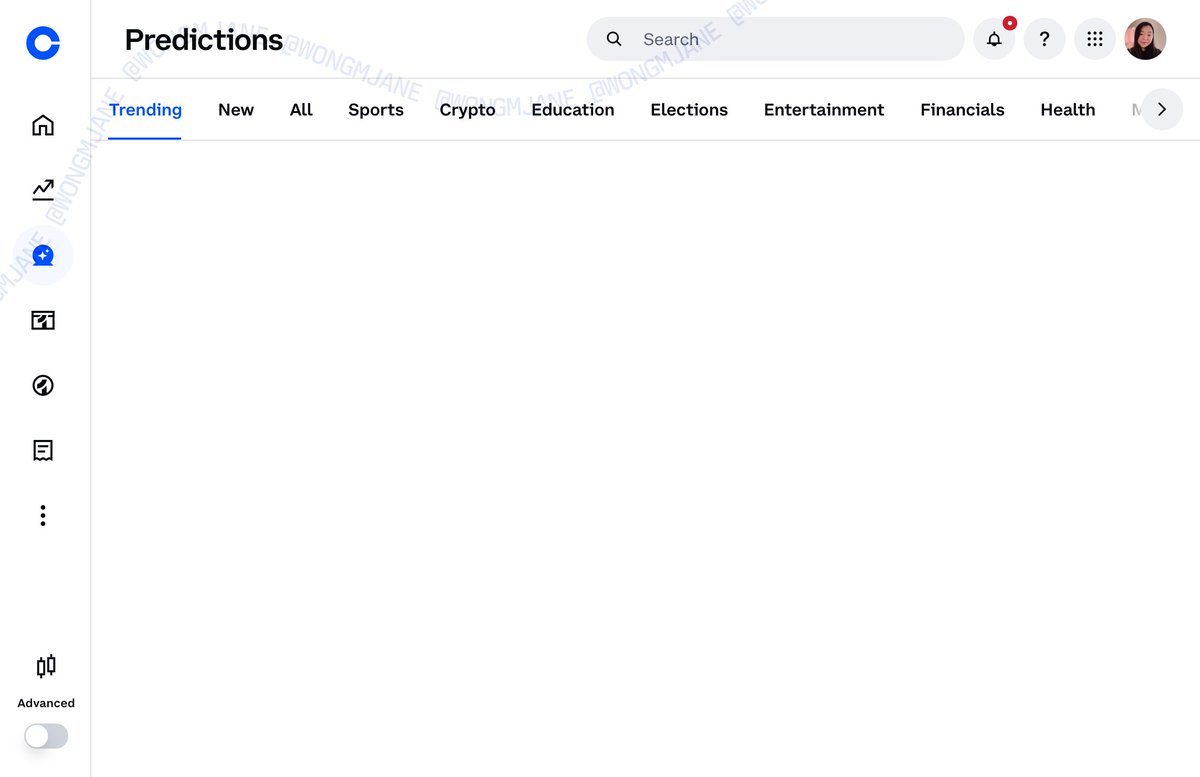Open the profile avatar photo

coord(1145,38)
